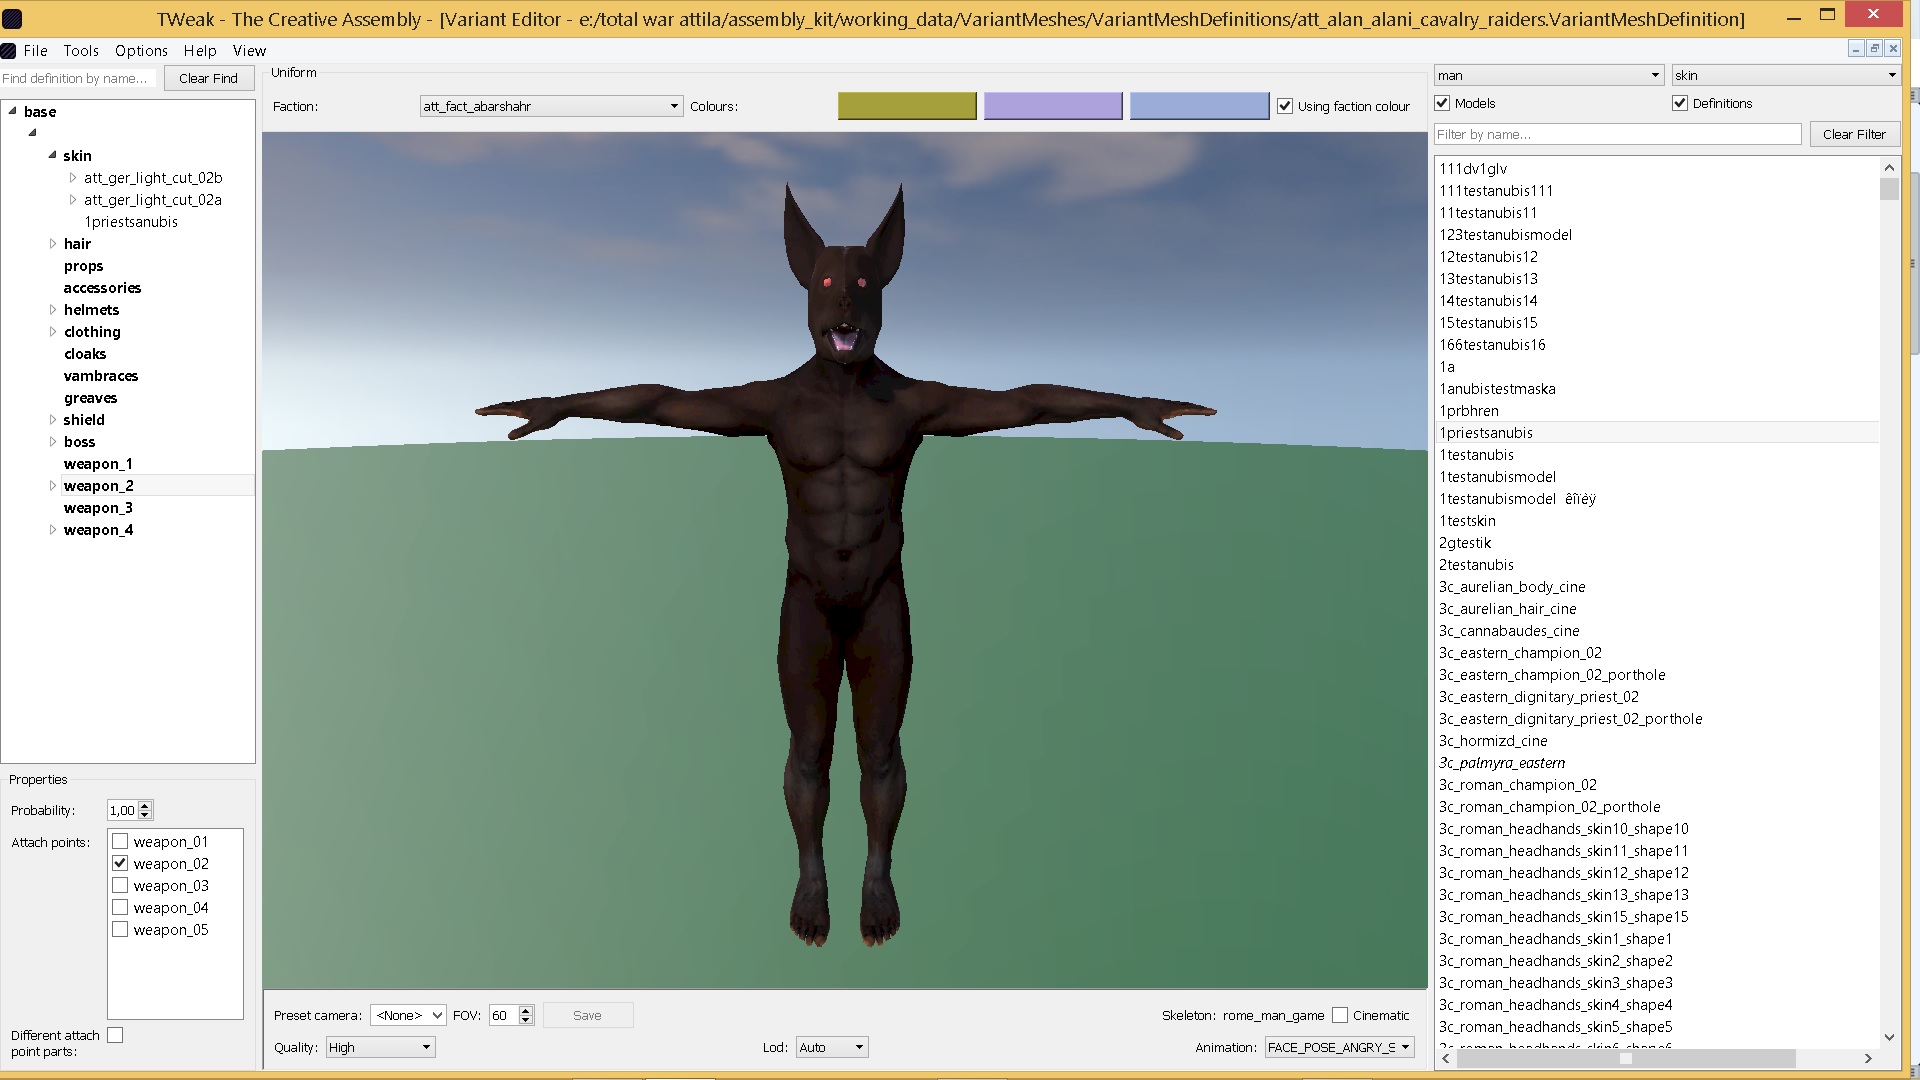This screenshot has width=1920, height=1080.
Task: Click the FOV spinner arrows
Action: tap(526, 1015)
